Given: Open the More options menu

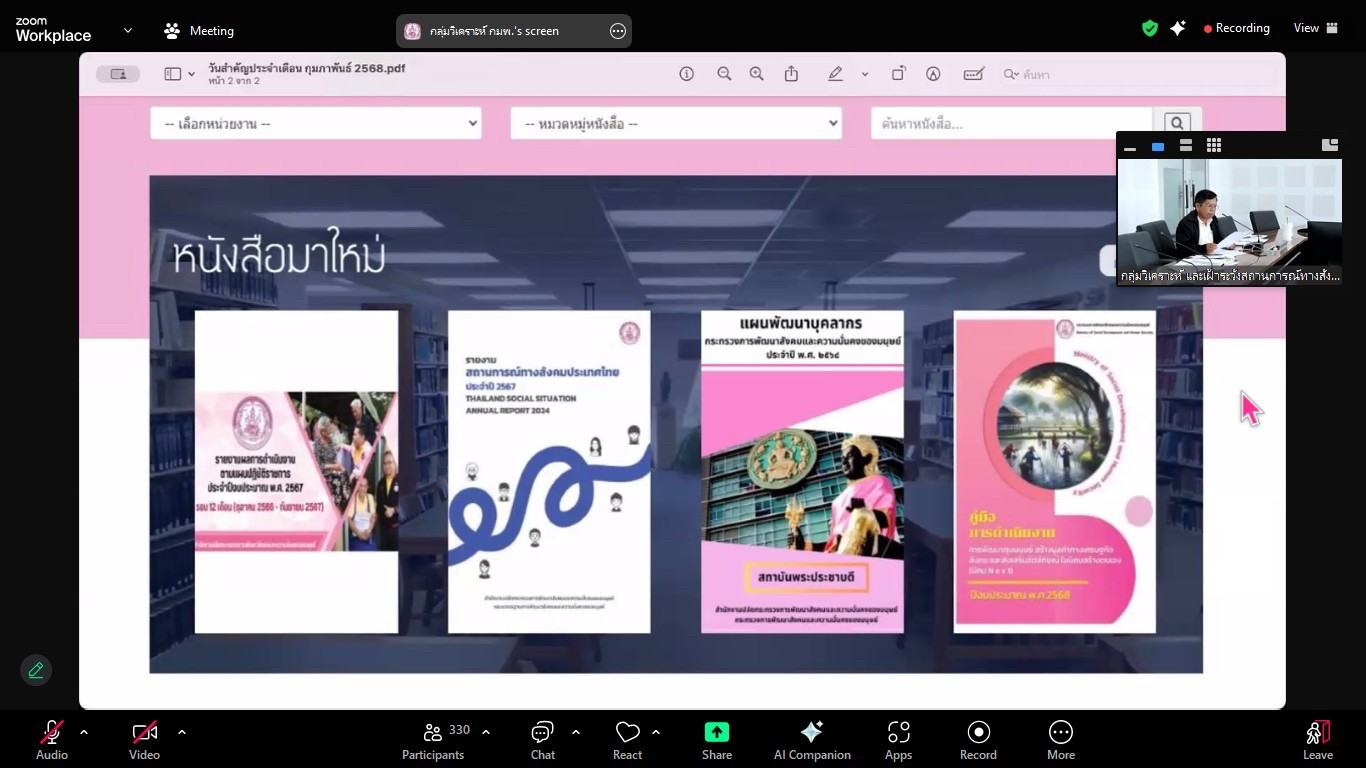Looking at the screenshot, I should (1060, 740).
